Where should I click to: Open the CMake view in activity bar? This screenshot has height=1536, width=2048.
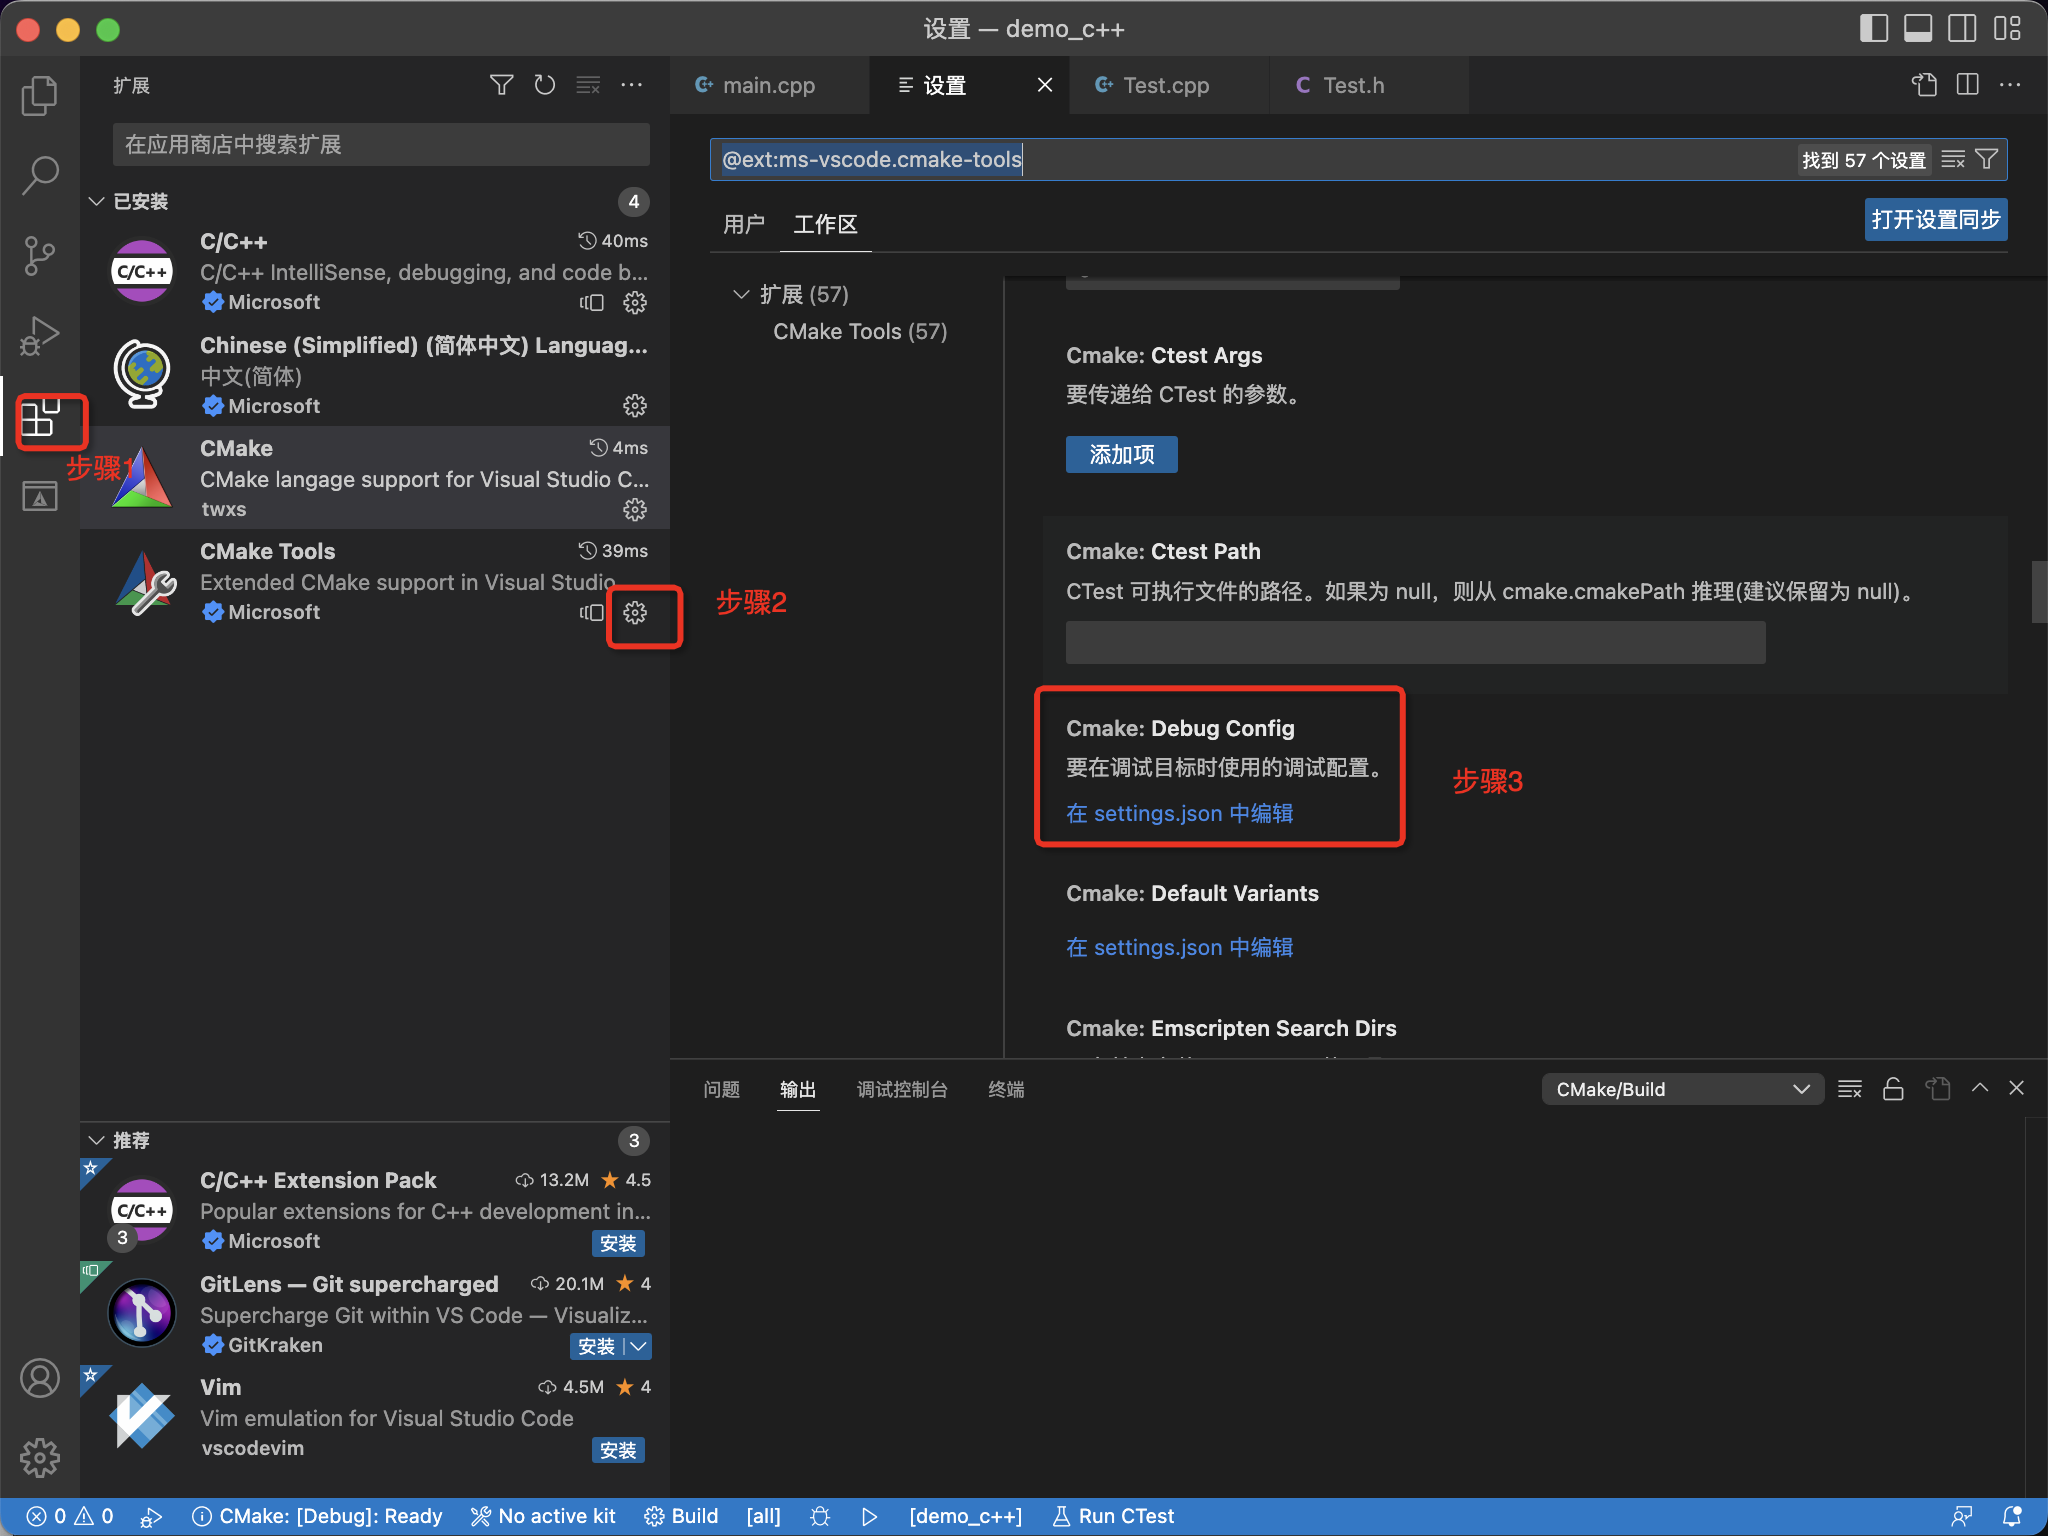[40, 496]
